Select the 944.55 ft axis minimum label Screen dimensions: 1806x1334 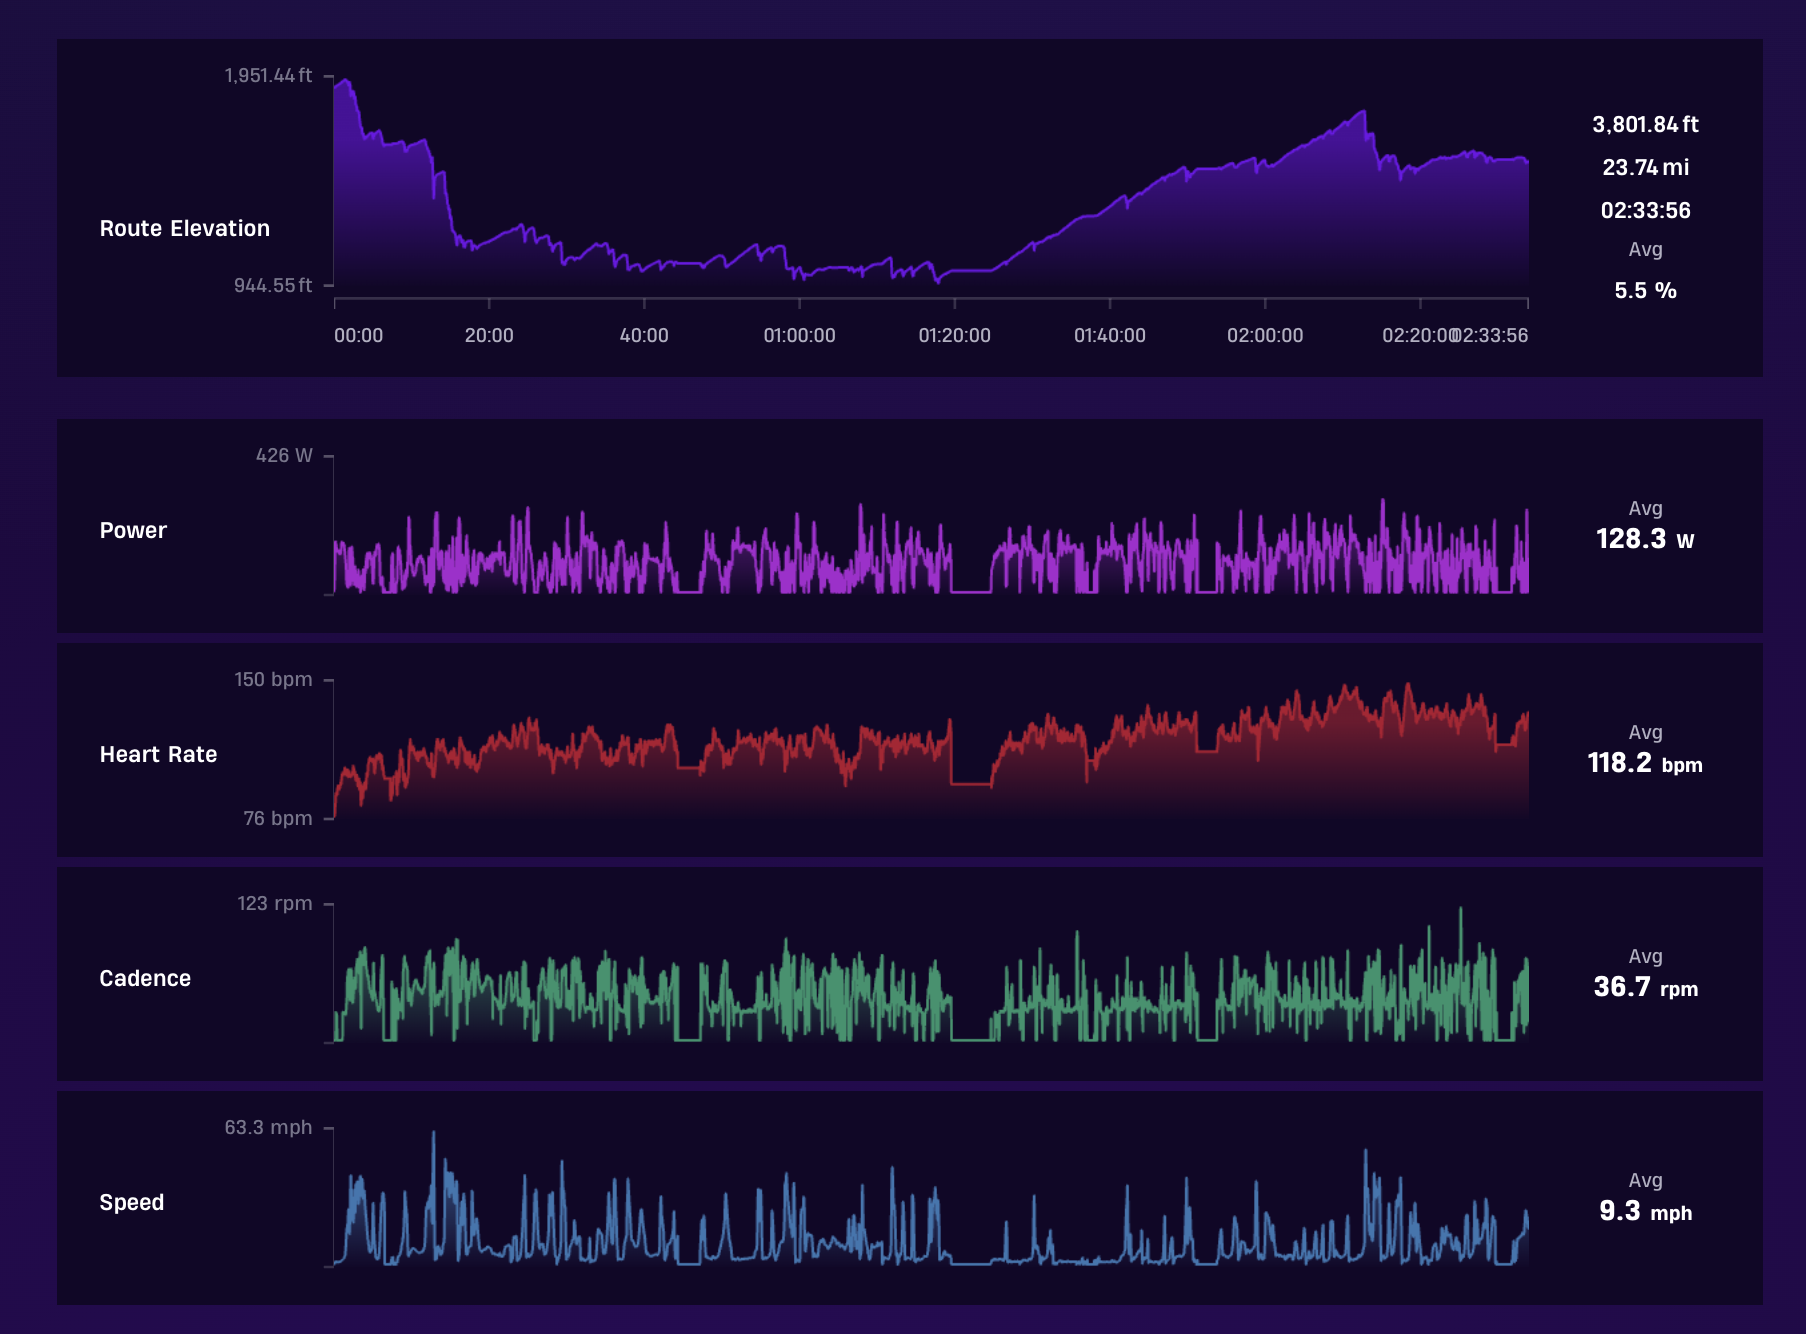pos(273,286)
